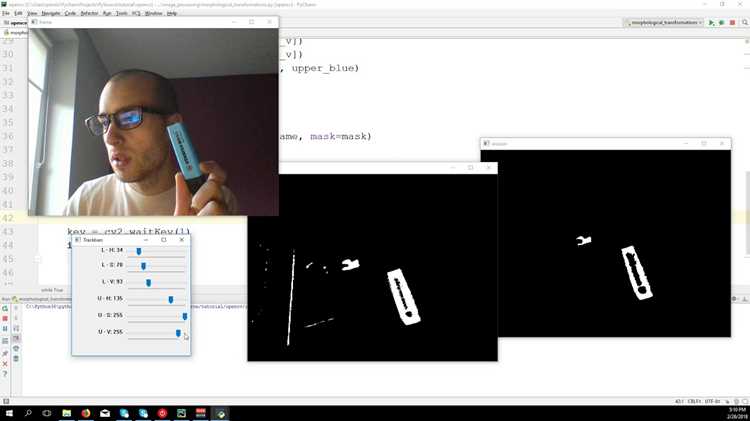750x421 pixels.
Task: Click the Print icon in Run panel
Action: [x=16, y=349]
